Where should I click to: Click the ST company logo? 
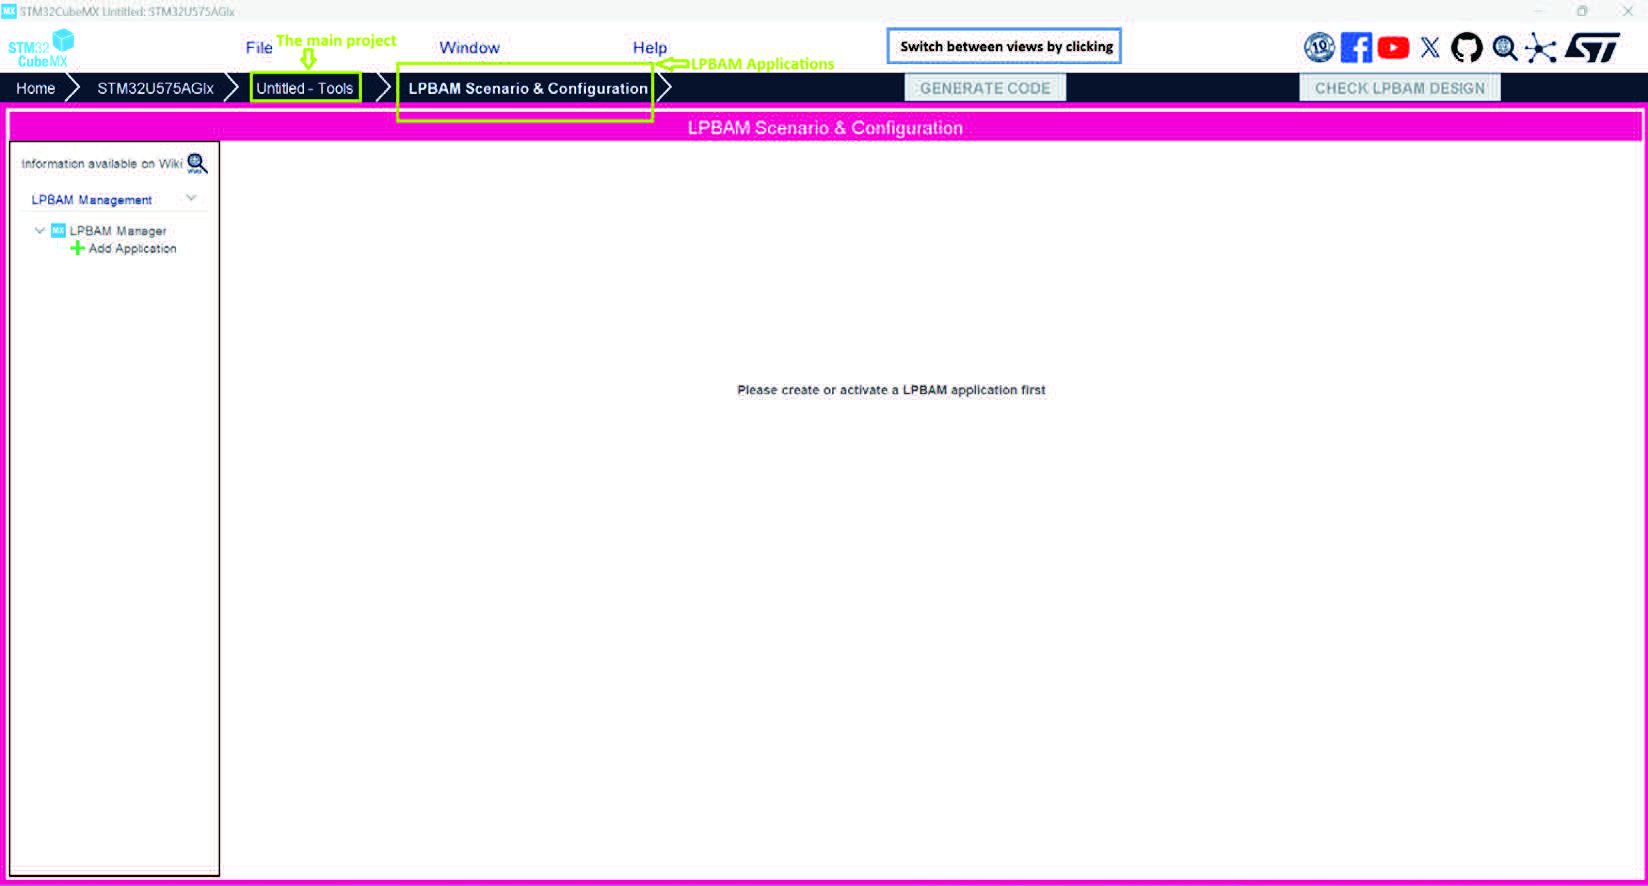point(1592,47)
